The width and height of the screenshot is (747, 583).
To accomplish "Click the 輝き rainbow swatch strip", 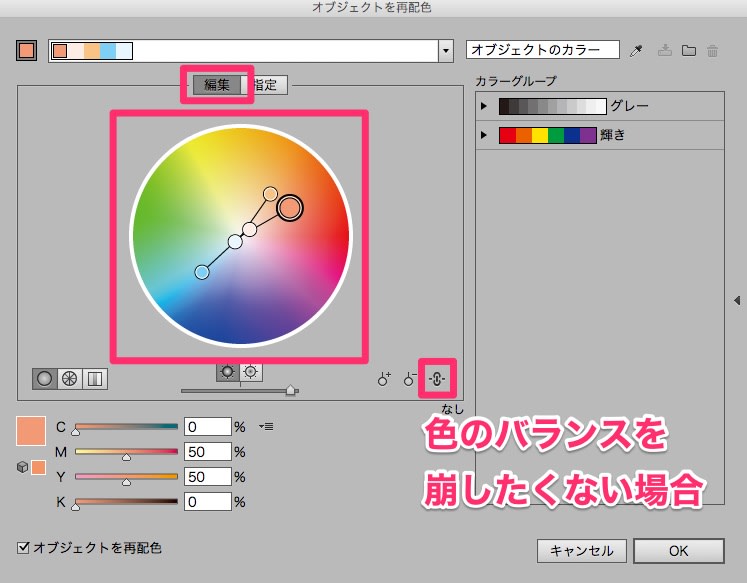I will 547,135.
